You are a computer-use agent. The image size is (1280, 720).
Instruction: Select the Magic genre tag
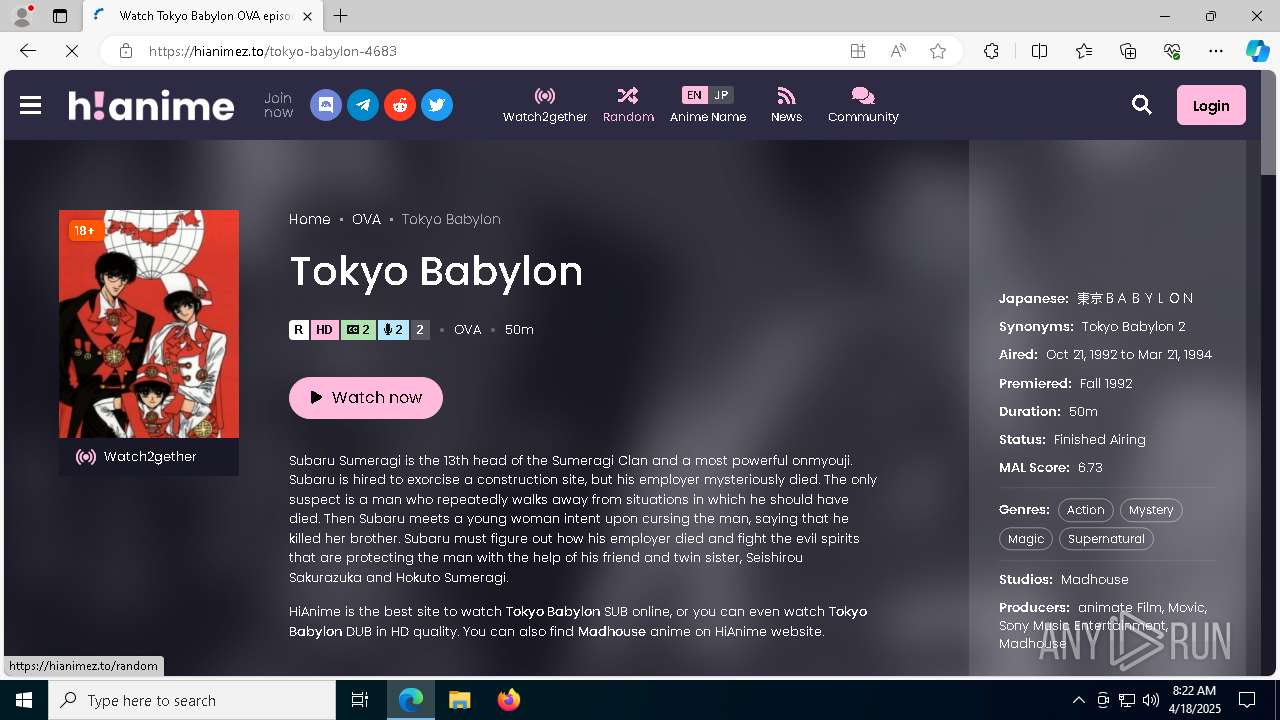[1026, 539]
